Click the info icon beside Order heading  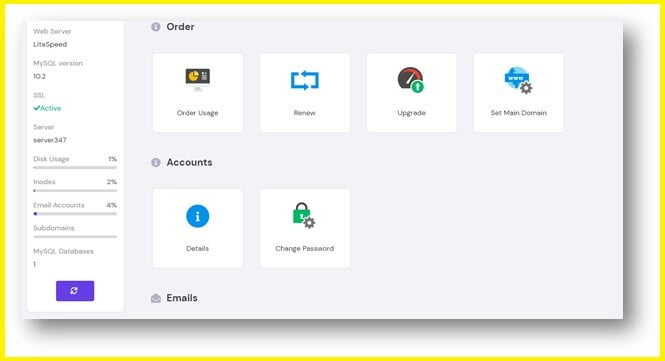tap(156, 27)
